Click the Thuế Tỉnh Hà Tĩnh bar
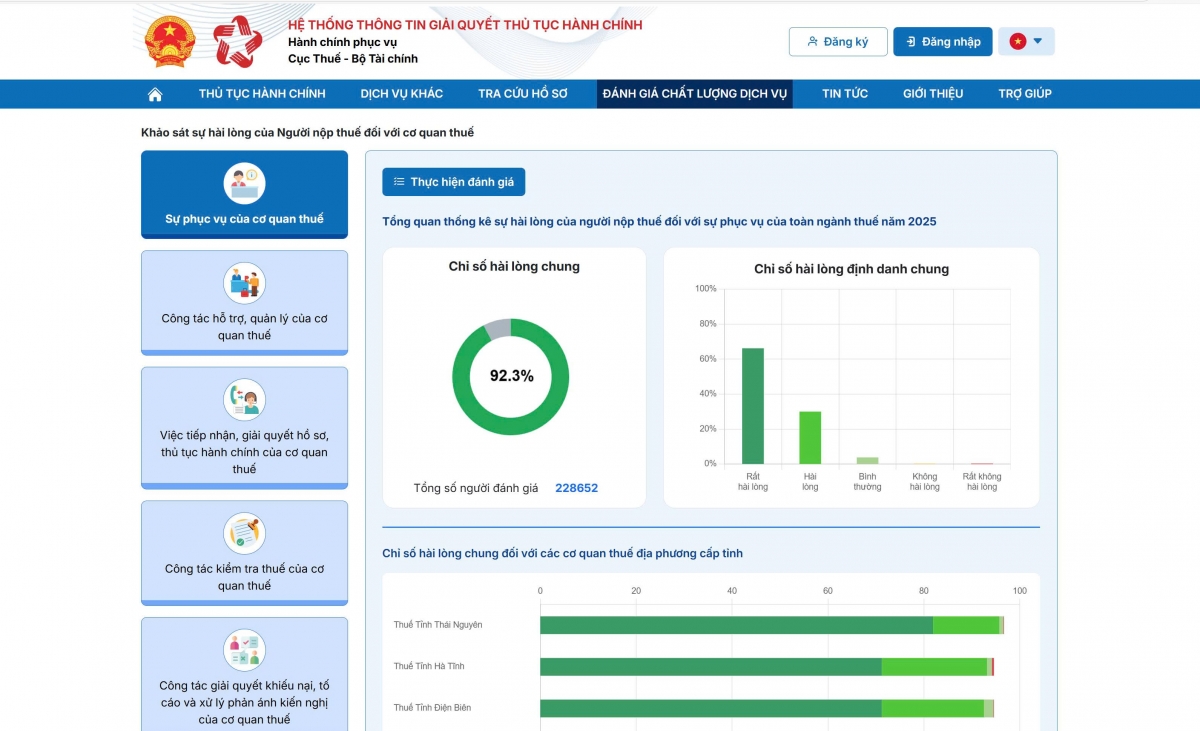This screenshot has height=731, width=1200. [767, 666]
